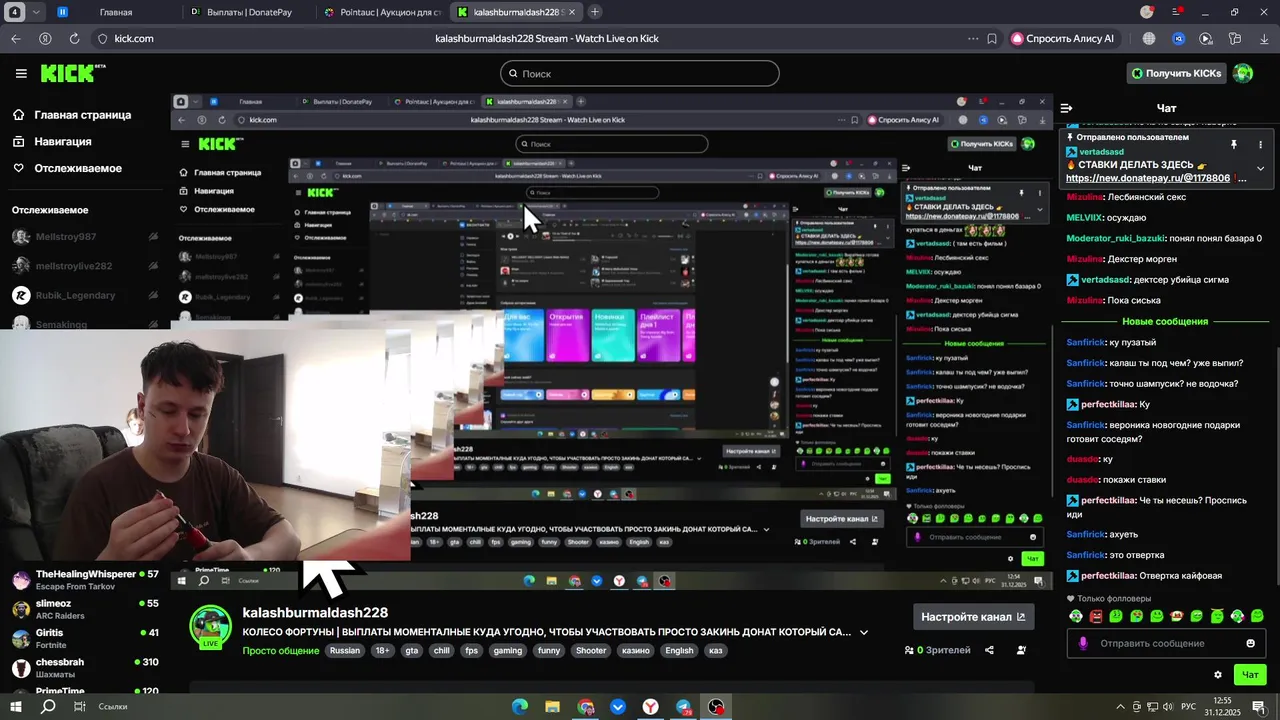This screenshot has width=1280, height=720.
Task: Click the Russian tag
Action: (x=344, y=650)
